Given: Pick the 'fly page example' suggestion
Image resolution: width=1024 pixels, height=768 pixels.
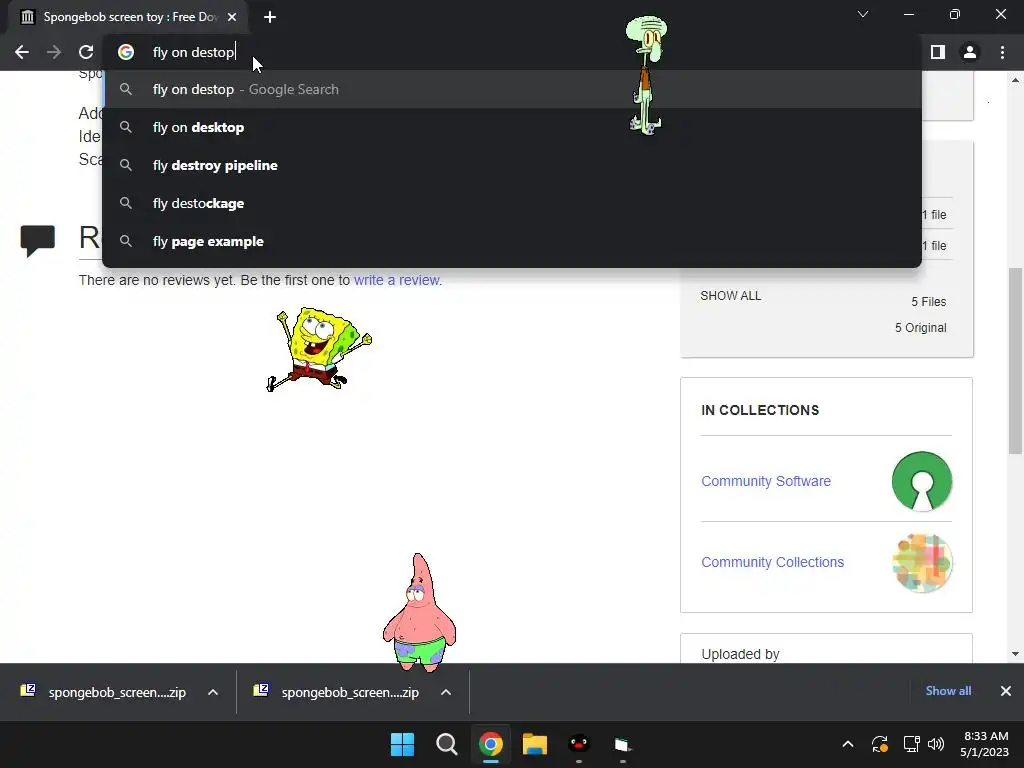Looking at the screenshot, I should tap(512, 241).
